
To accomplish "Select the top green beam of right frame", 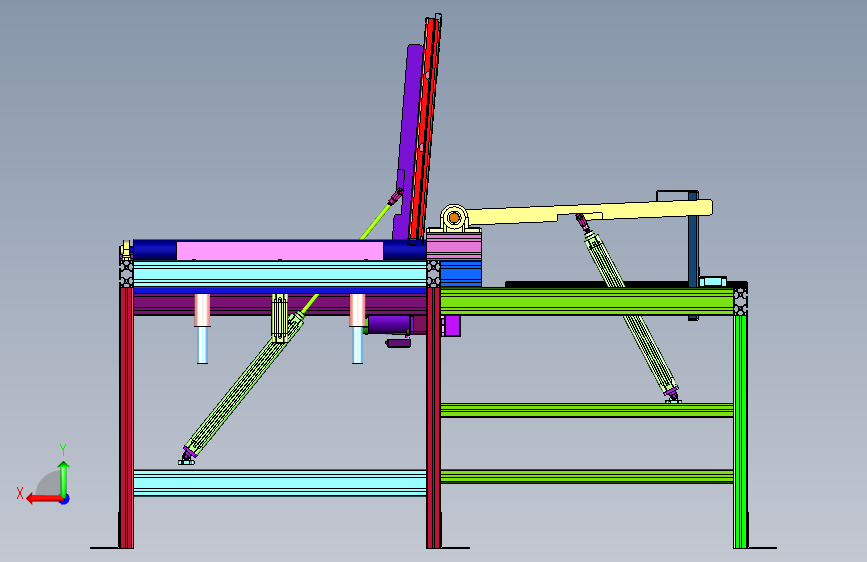I will click(587, 301).
